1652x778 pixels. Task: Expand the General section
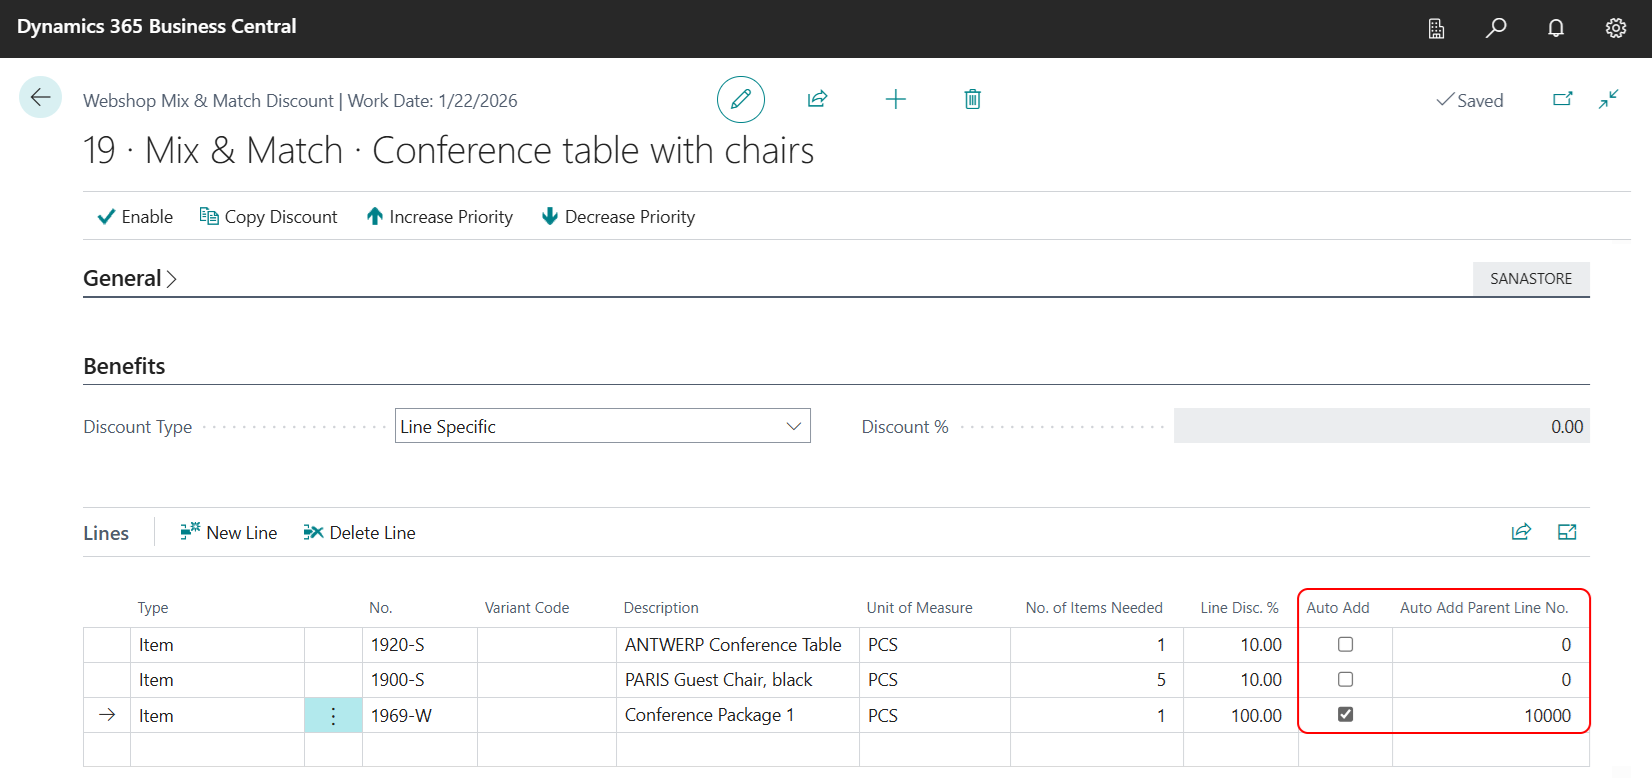(x=130, y=278)
